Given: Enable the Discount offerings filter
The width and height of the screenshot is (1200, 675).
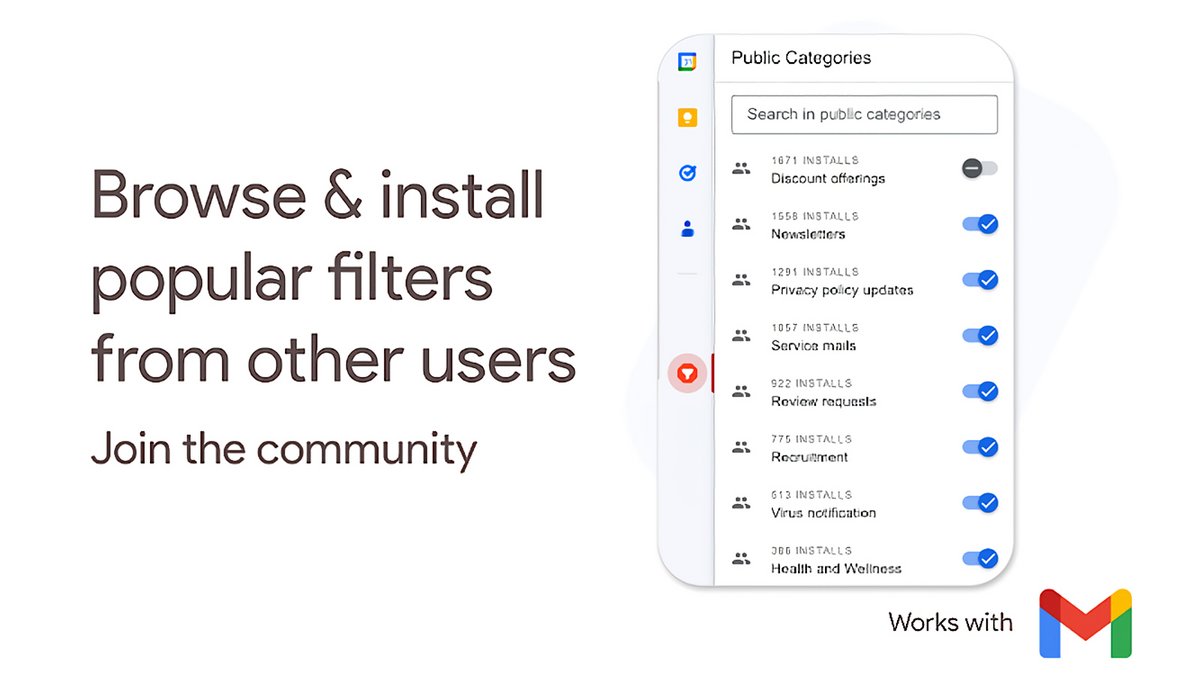Looking at the screenshot, I should 979,168.
